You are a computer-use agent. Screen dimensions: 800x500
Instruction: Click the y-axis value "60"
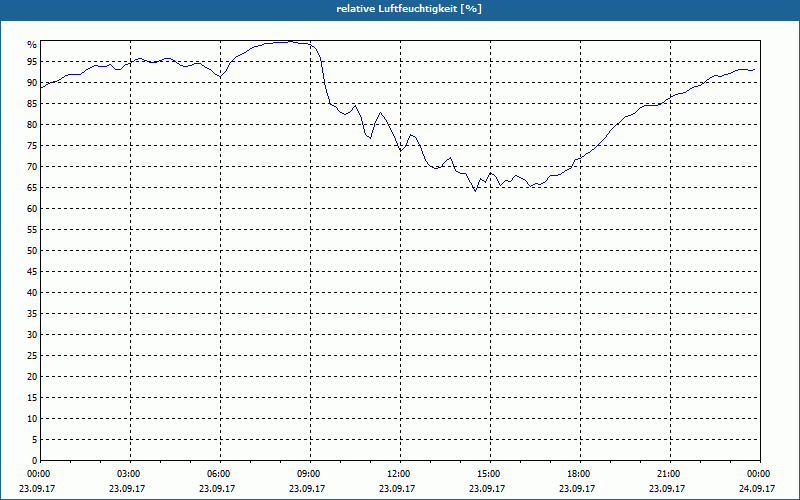point(32,209)
